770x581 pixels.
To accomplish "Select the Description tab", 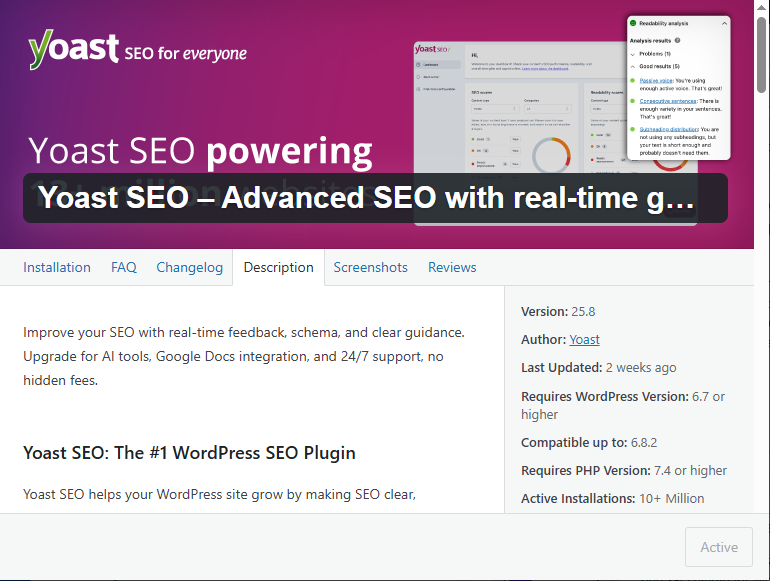I will (x=278, y=267).
